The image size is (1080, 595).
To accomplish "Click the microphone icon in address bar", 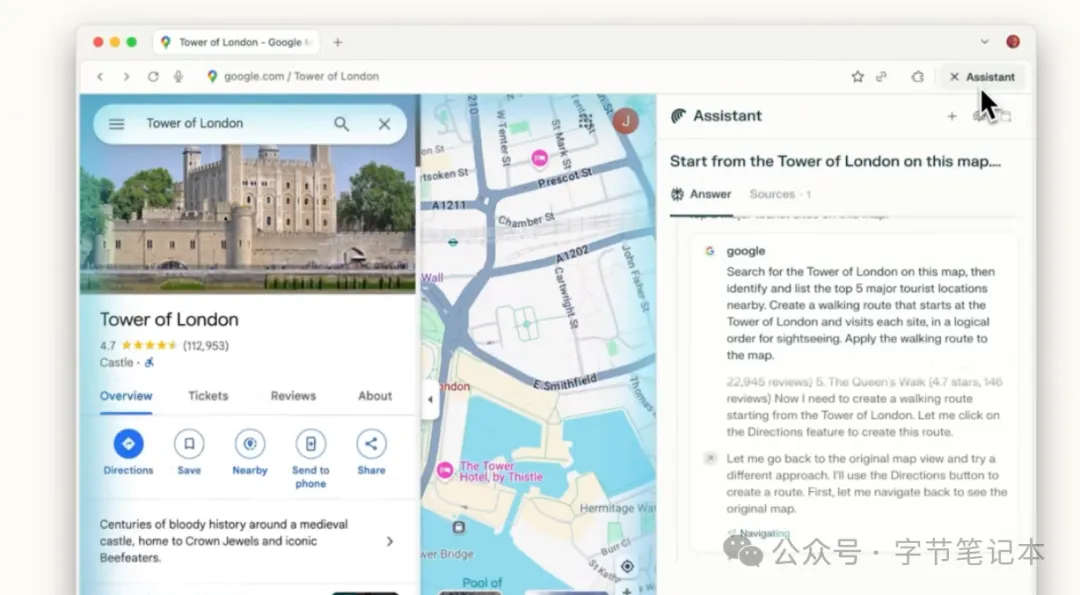I will pos(178,76).
